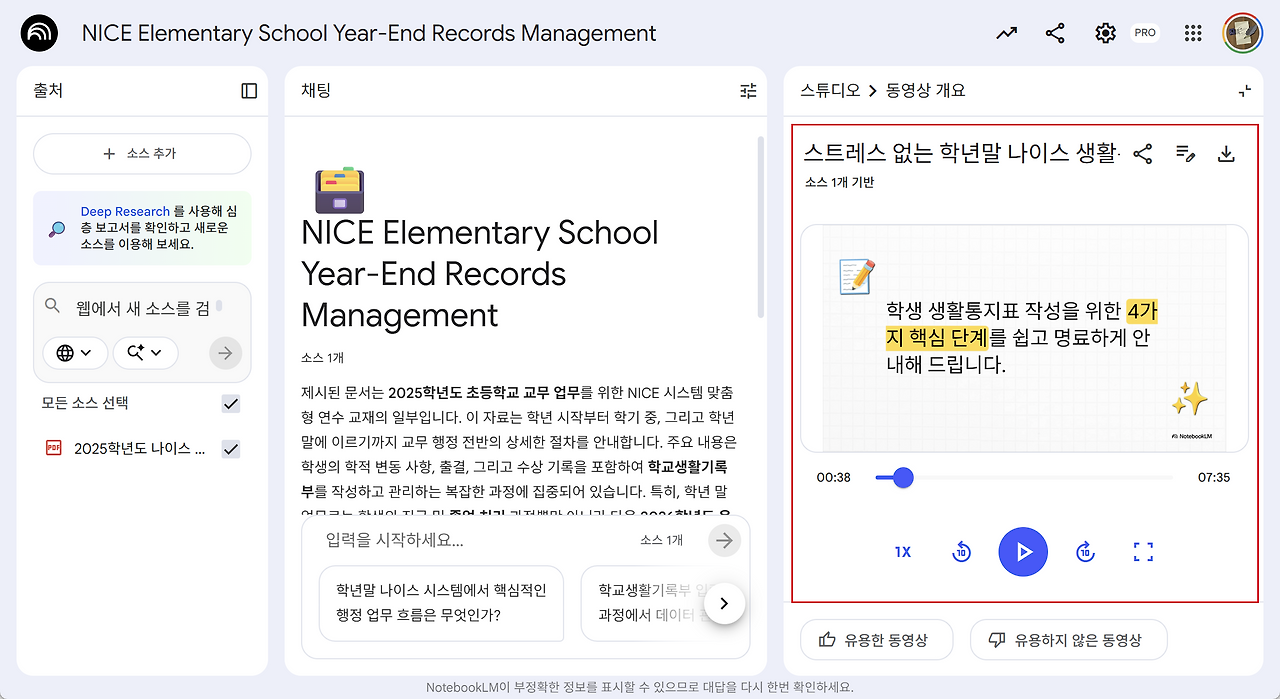Screen dimensions: 1280x699
Task: Rewind 10 seconds
Action: coord(961,552)
